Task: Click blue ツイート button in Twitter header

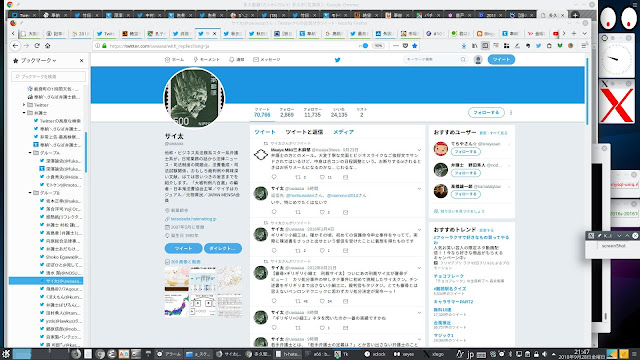Action: pos(501,60)
